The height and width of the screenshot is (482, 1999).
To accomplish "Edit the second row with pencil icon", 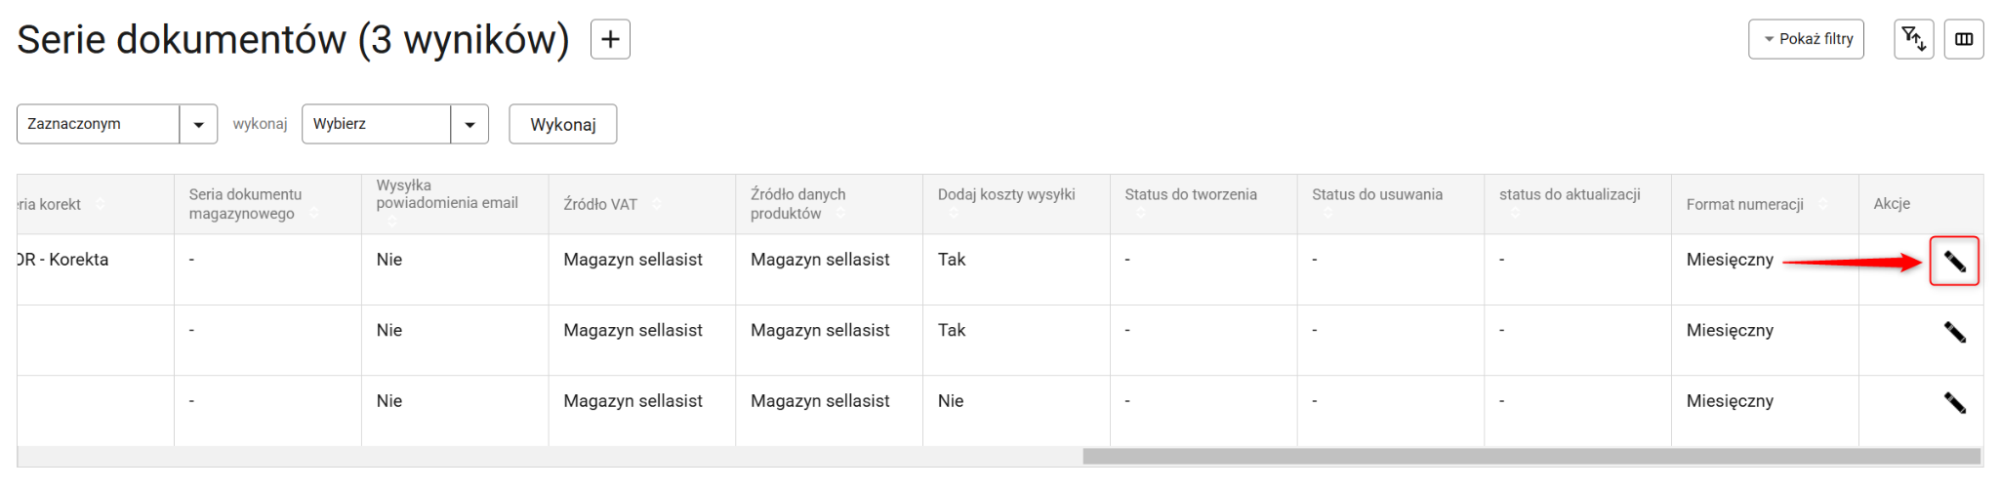I will coord(1954,332).
